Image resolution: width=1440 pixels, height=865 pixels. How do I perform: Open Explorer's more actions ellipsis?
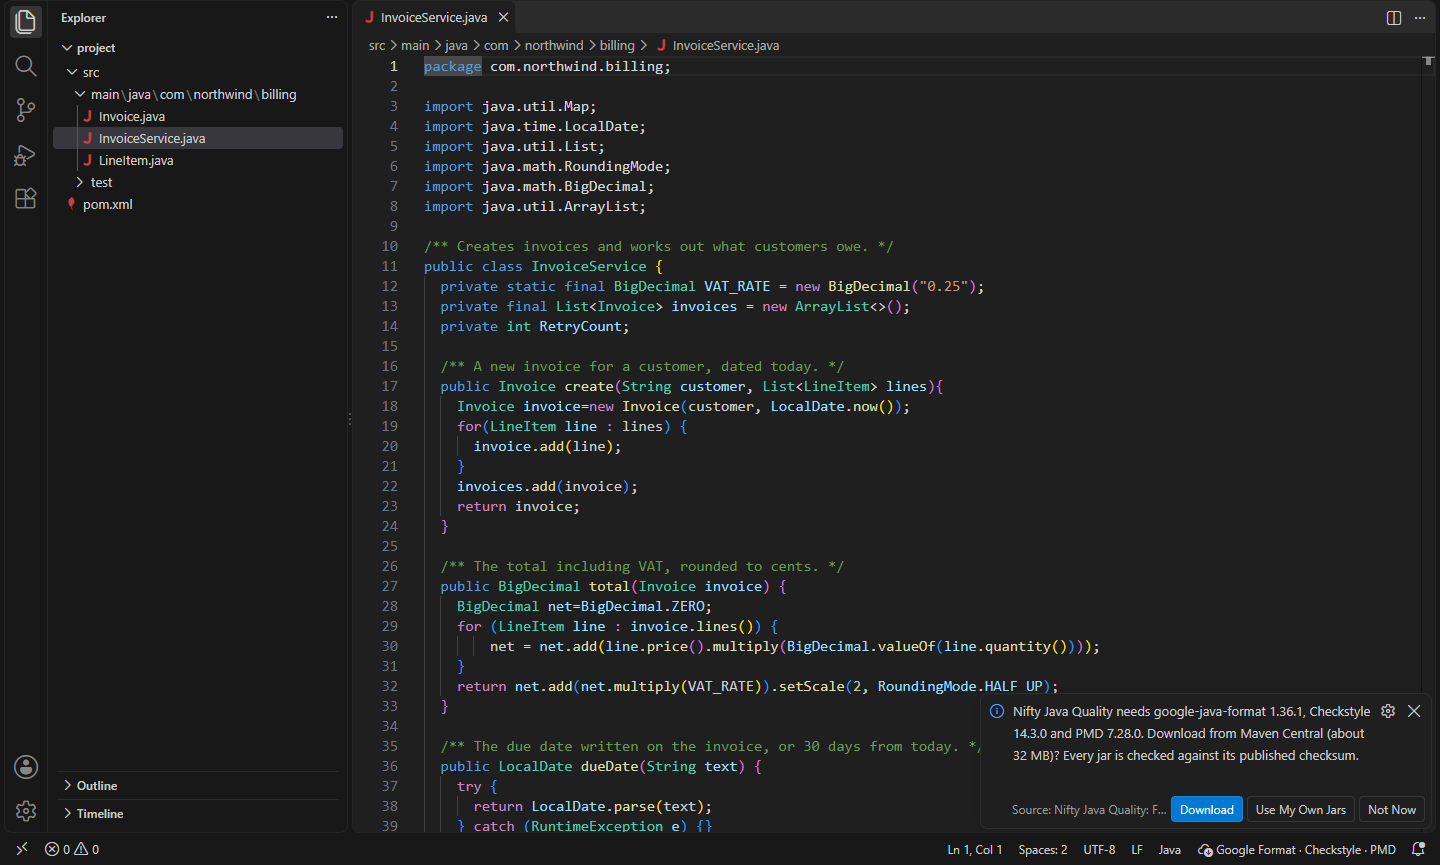point(332,18)
